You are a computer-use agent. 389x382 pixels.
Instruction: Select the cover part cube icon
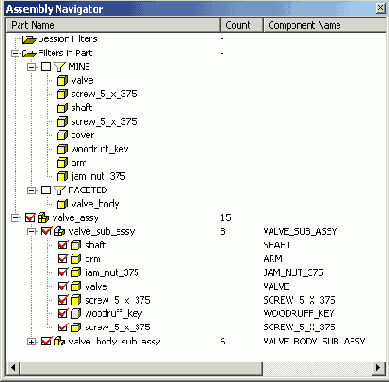62,135
